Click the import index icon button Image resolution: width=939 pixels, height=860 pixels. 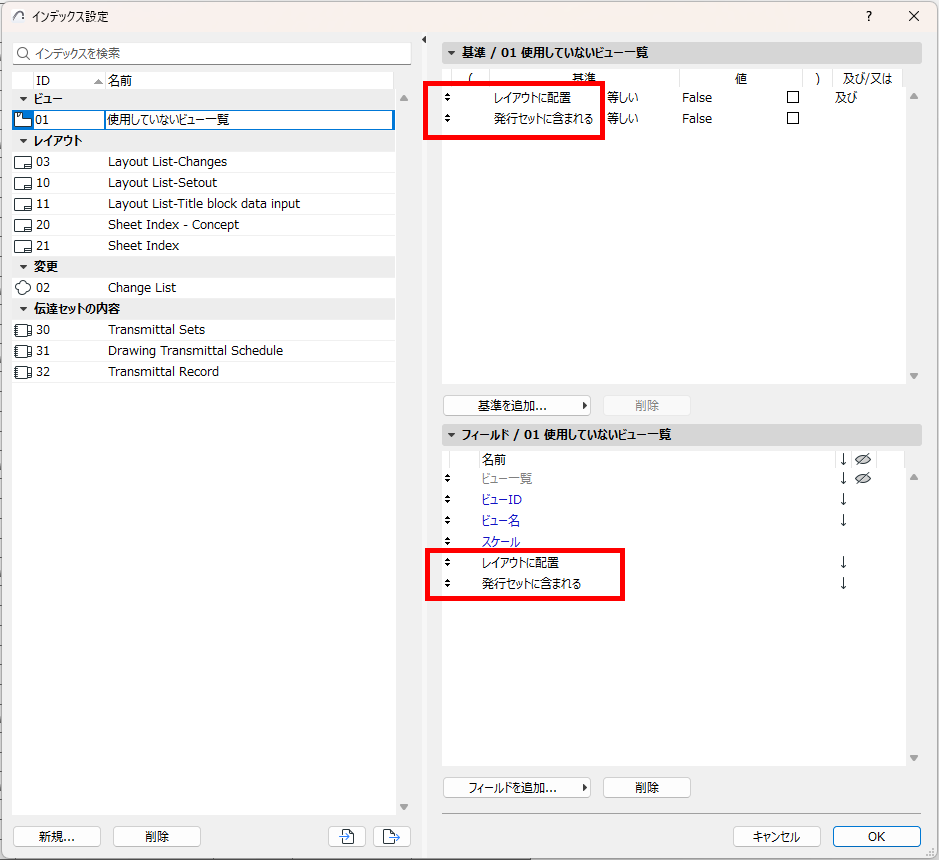point(347,836)
